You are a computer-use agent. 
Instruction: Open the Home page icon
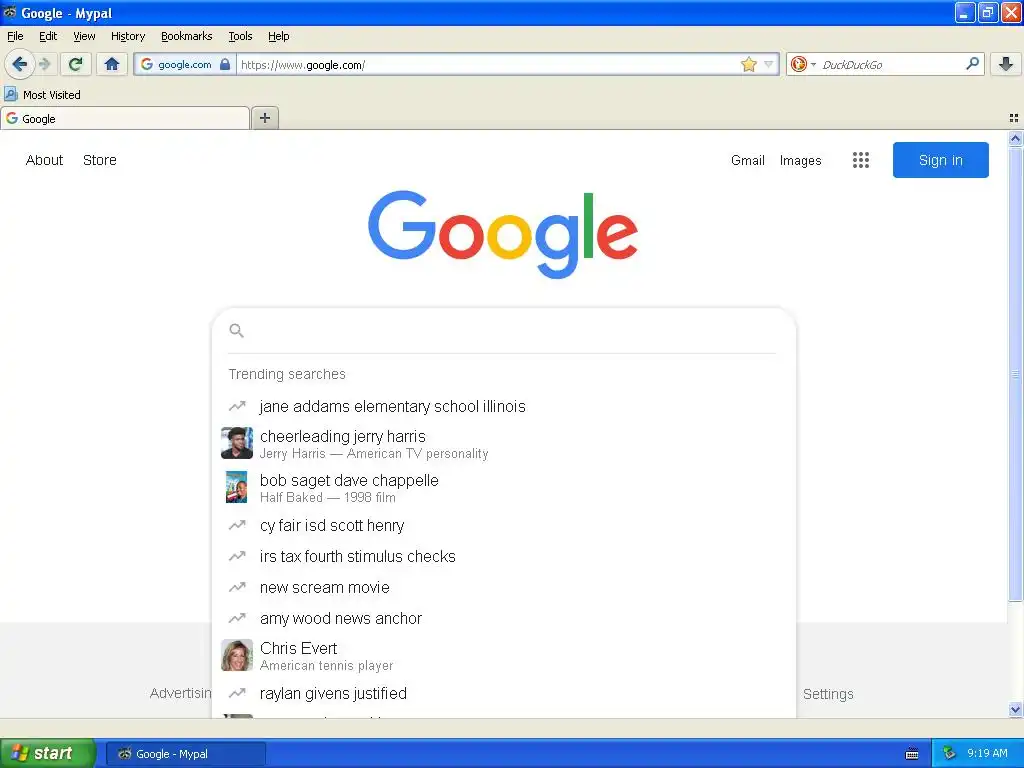pyautogui.click(x=112, y=64)
